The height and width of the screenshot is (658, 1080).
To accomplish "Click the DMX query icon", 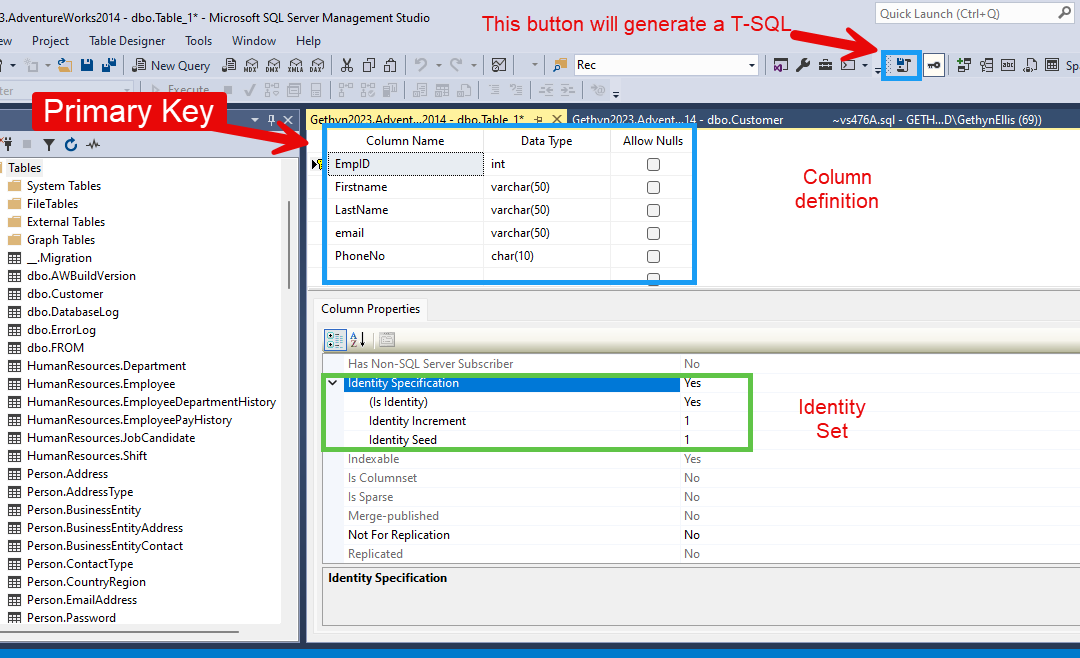I will 273,65.
